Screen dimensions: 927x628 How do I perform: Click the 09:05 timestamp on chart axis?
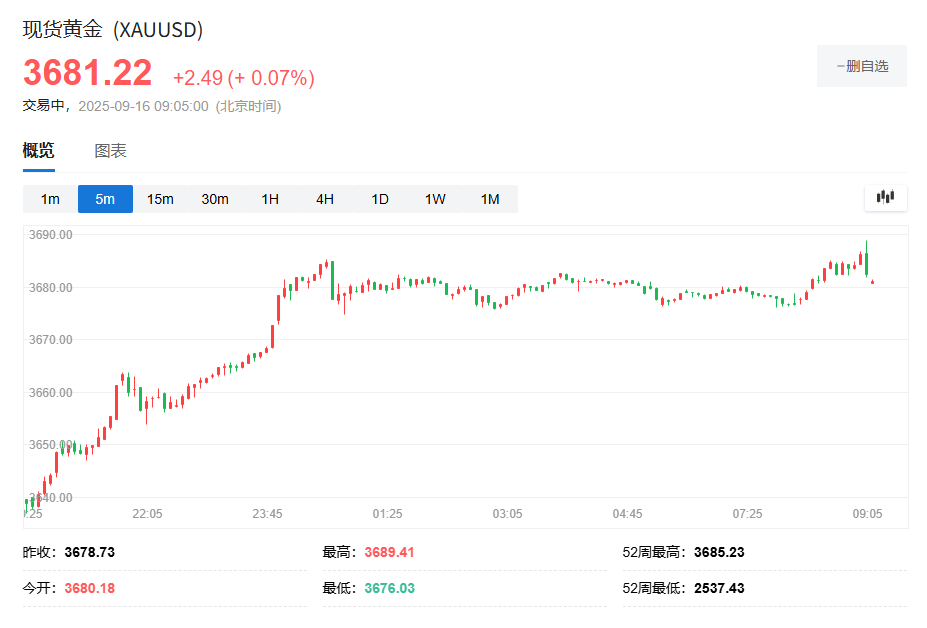866,513
